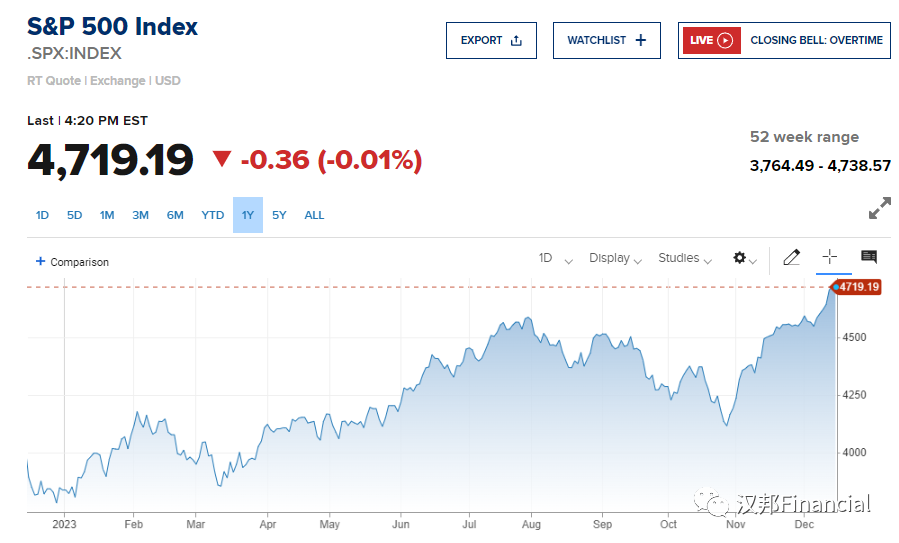
Task: Toggle the crosshair cursor tool
Action: tap(829, 258)
